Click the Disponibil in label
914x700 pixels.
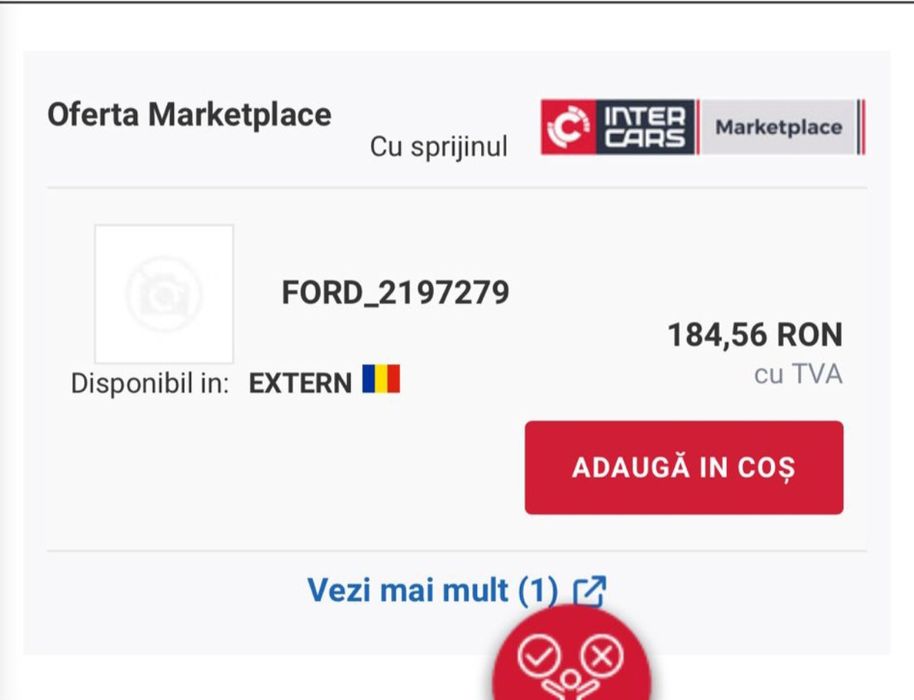150,383
